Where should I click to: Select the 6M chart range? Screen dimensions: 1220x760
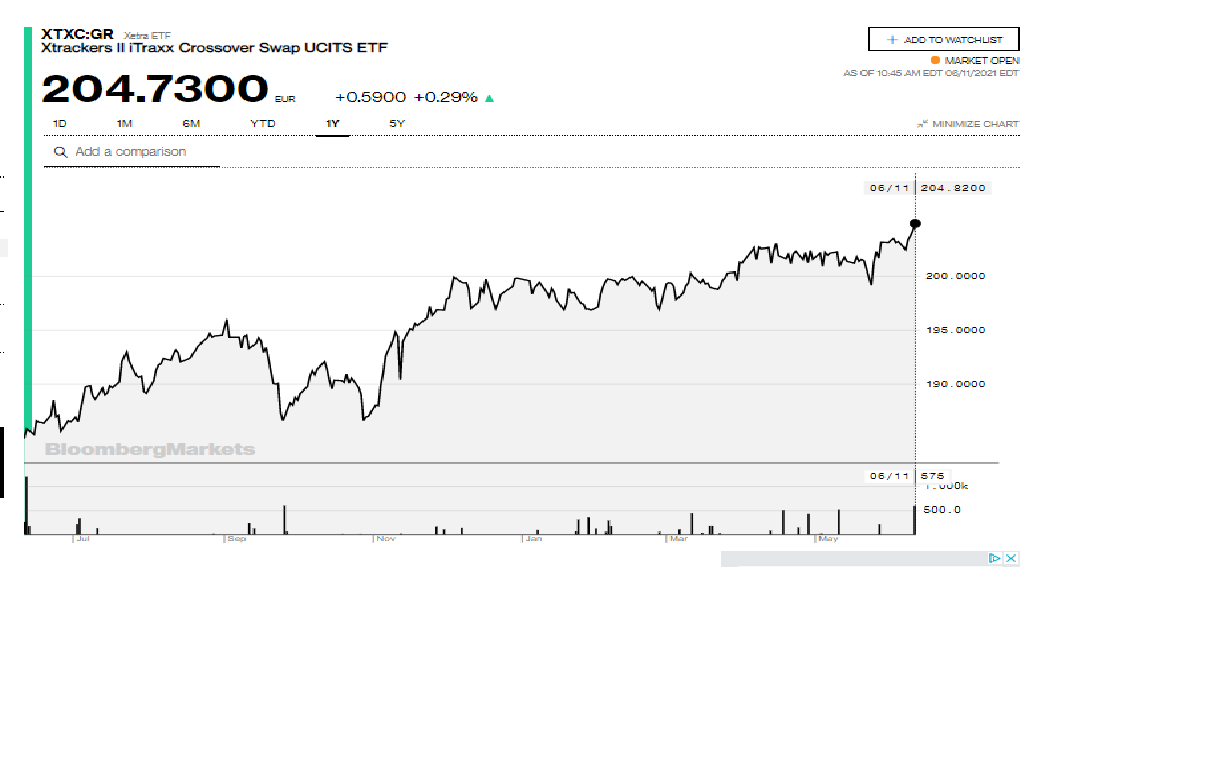pos(191,124)
